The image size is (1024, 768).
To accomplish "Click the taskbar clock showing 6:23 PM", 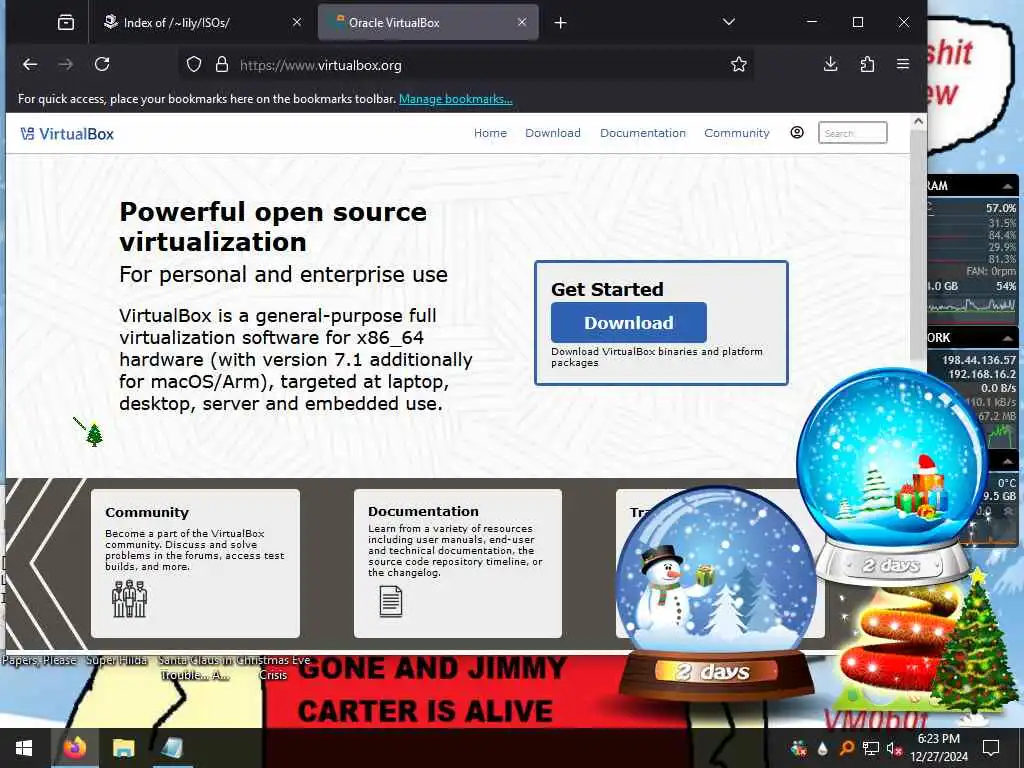I will pyautogui.click(x=938, y=748).
